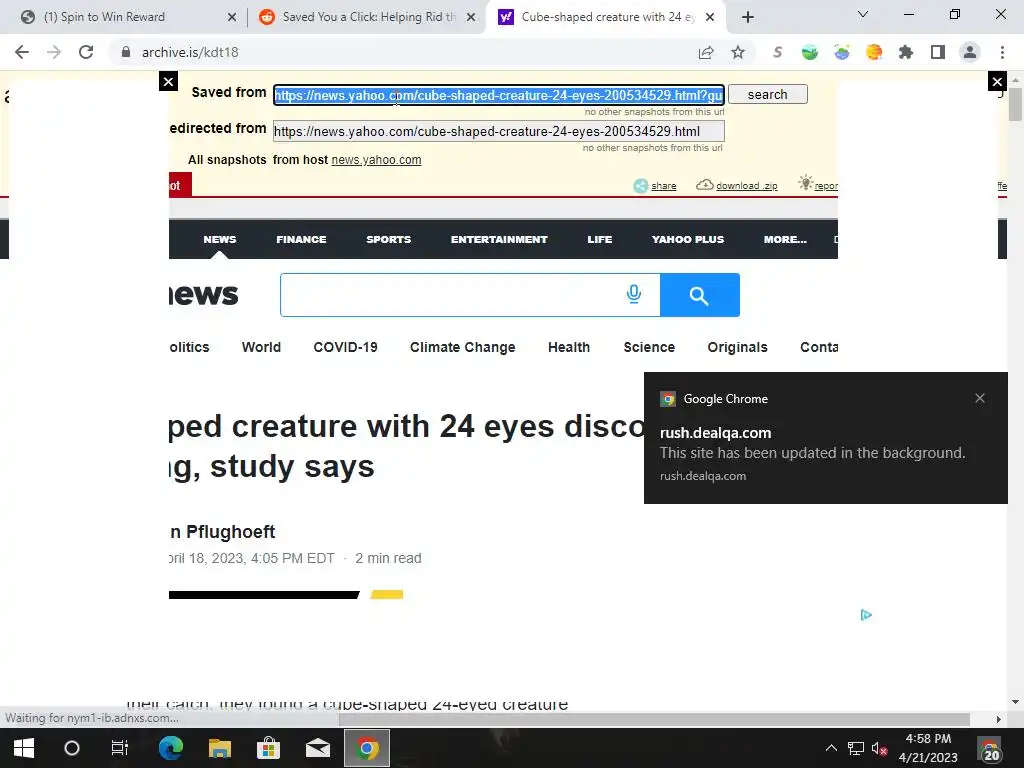Click the right black X on banner

997,82
